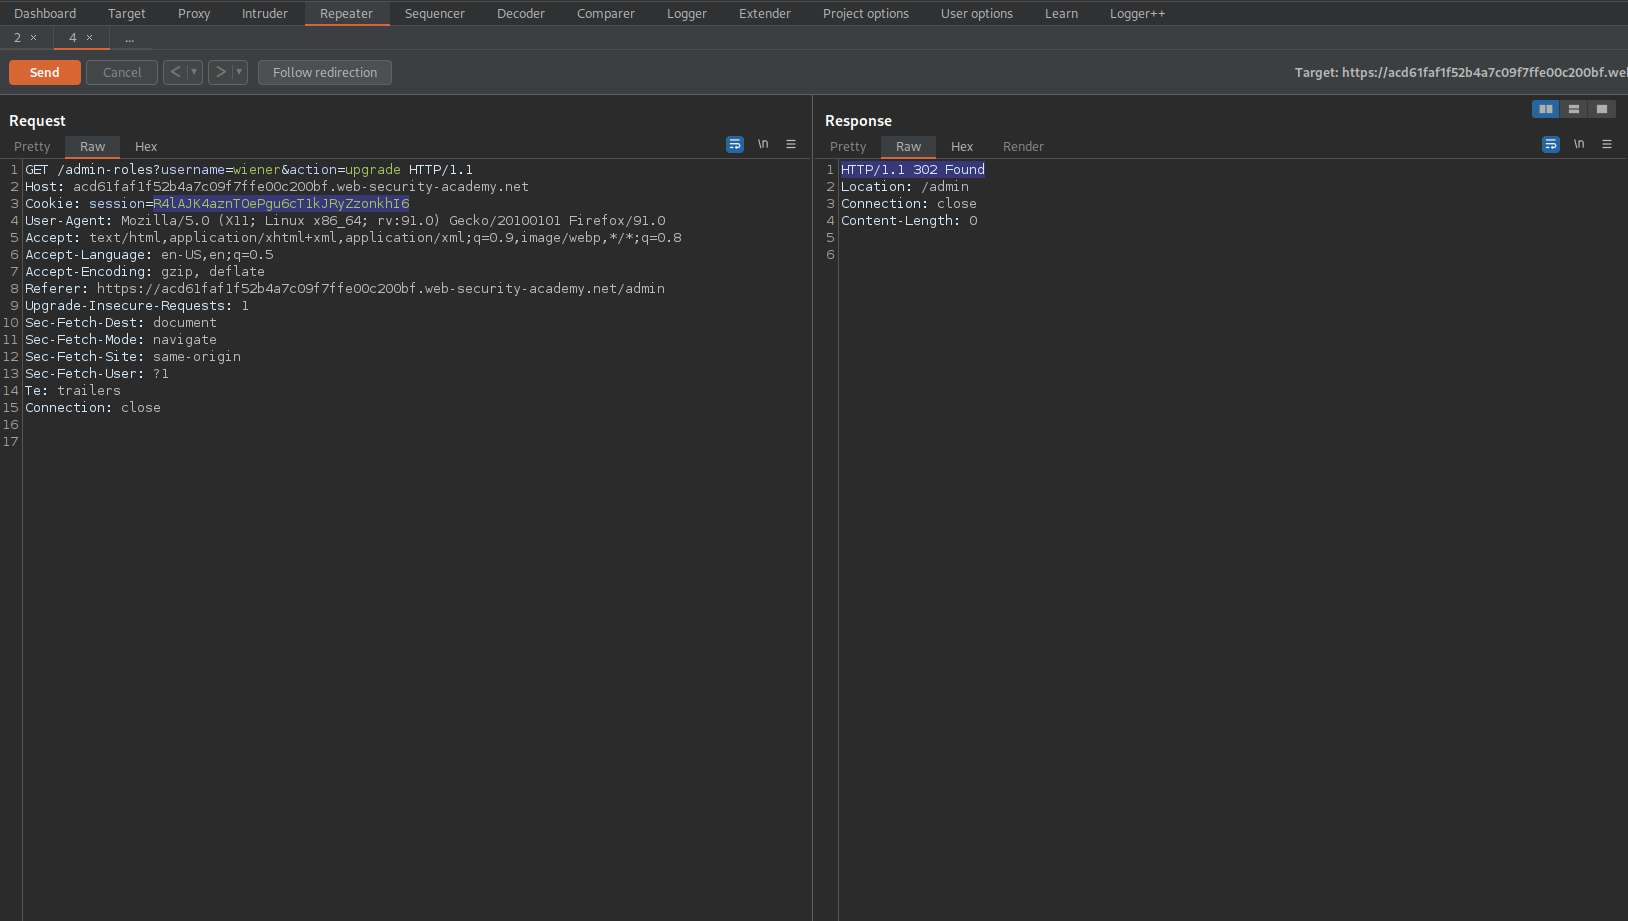Viewport: 1628px width, 921px height.
Task: Open back history dropdown arrow
Action: [x=194, y=72]
